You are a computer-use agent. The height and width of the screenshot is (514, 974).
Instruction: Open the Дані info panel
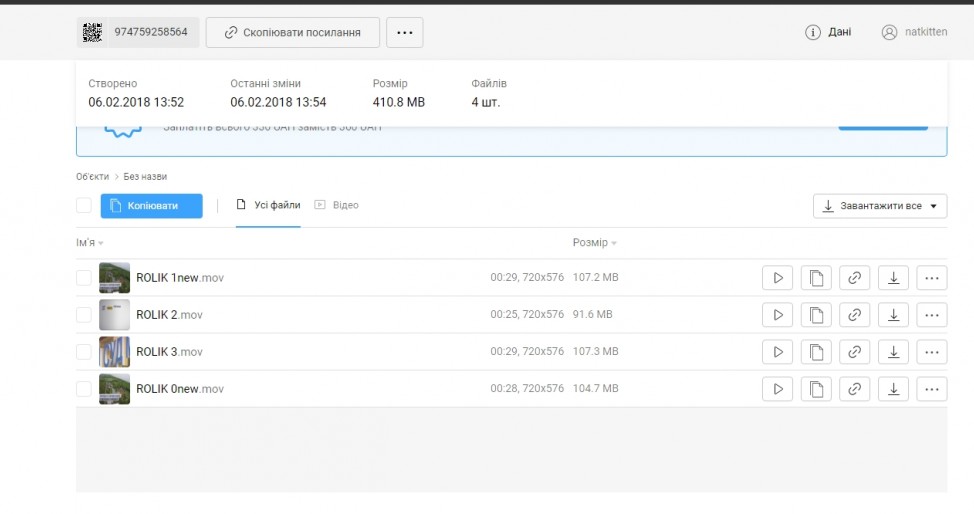829,32
